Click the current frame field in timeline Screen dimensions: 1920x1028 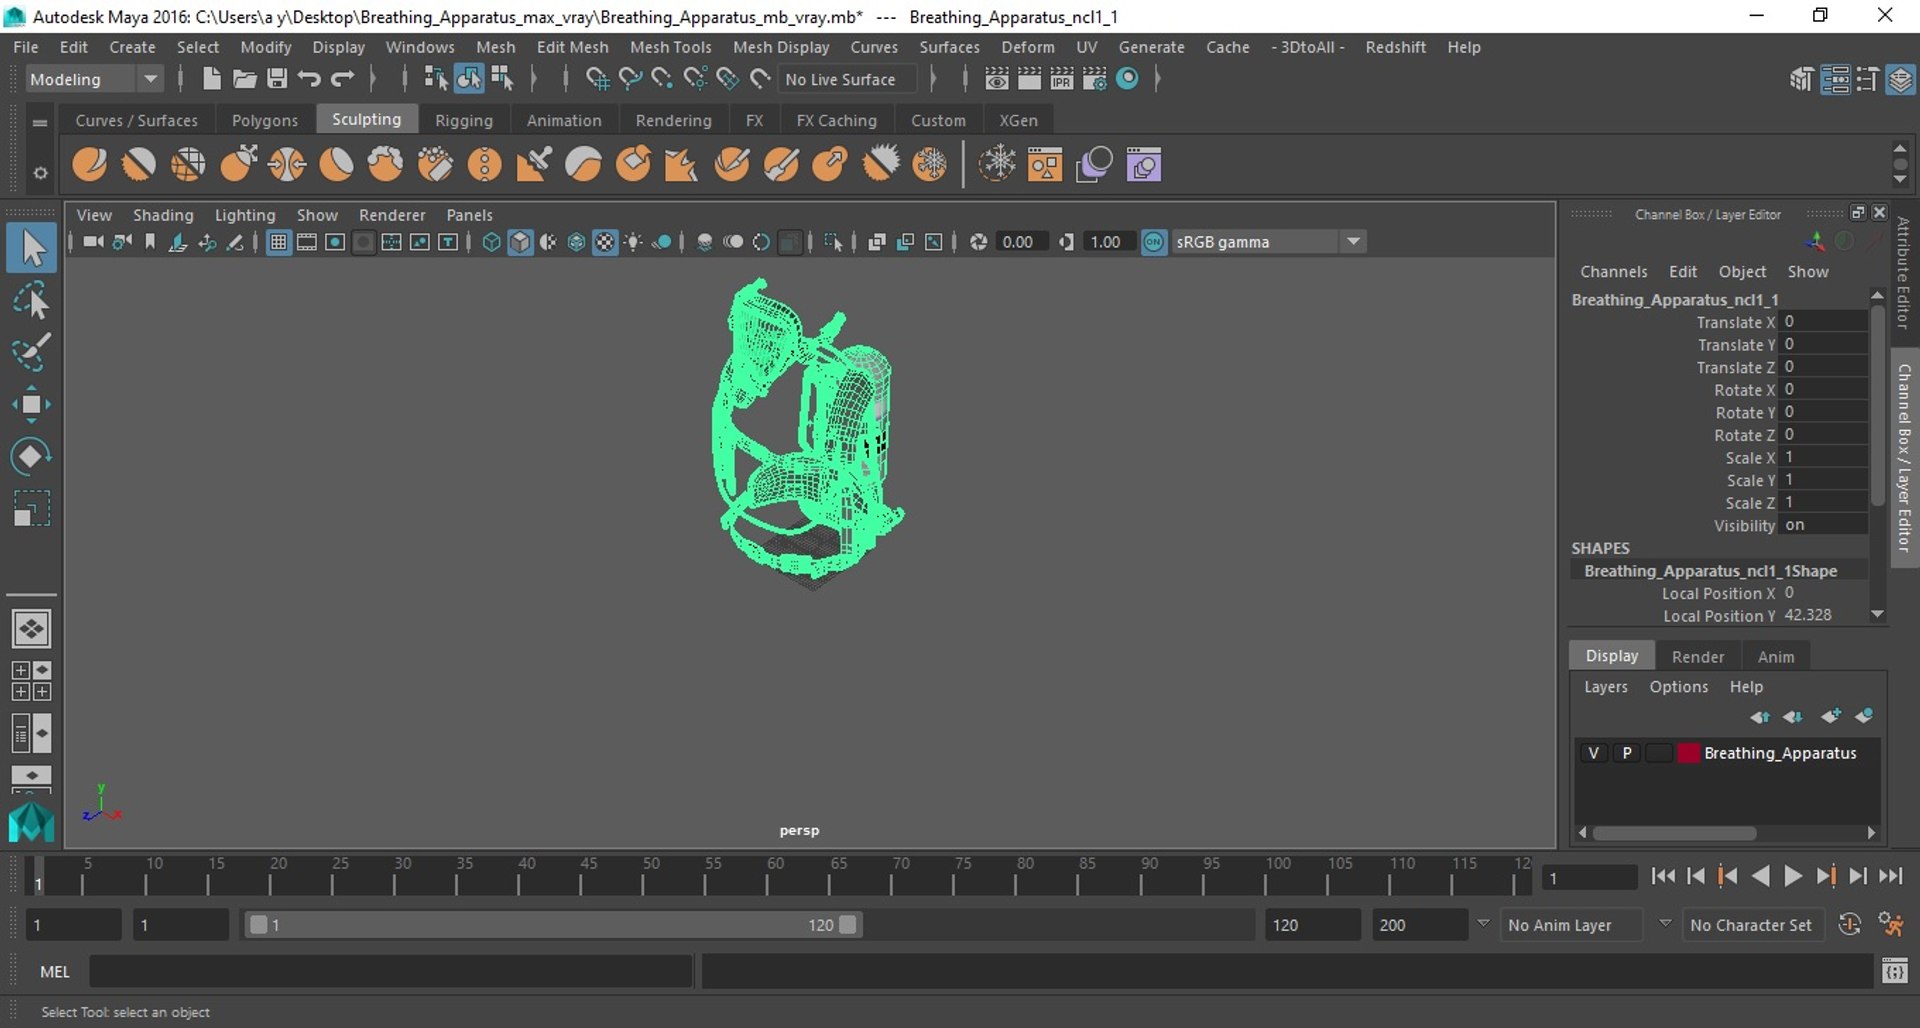[1589, 878]
